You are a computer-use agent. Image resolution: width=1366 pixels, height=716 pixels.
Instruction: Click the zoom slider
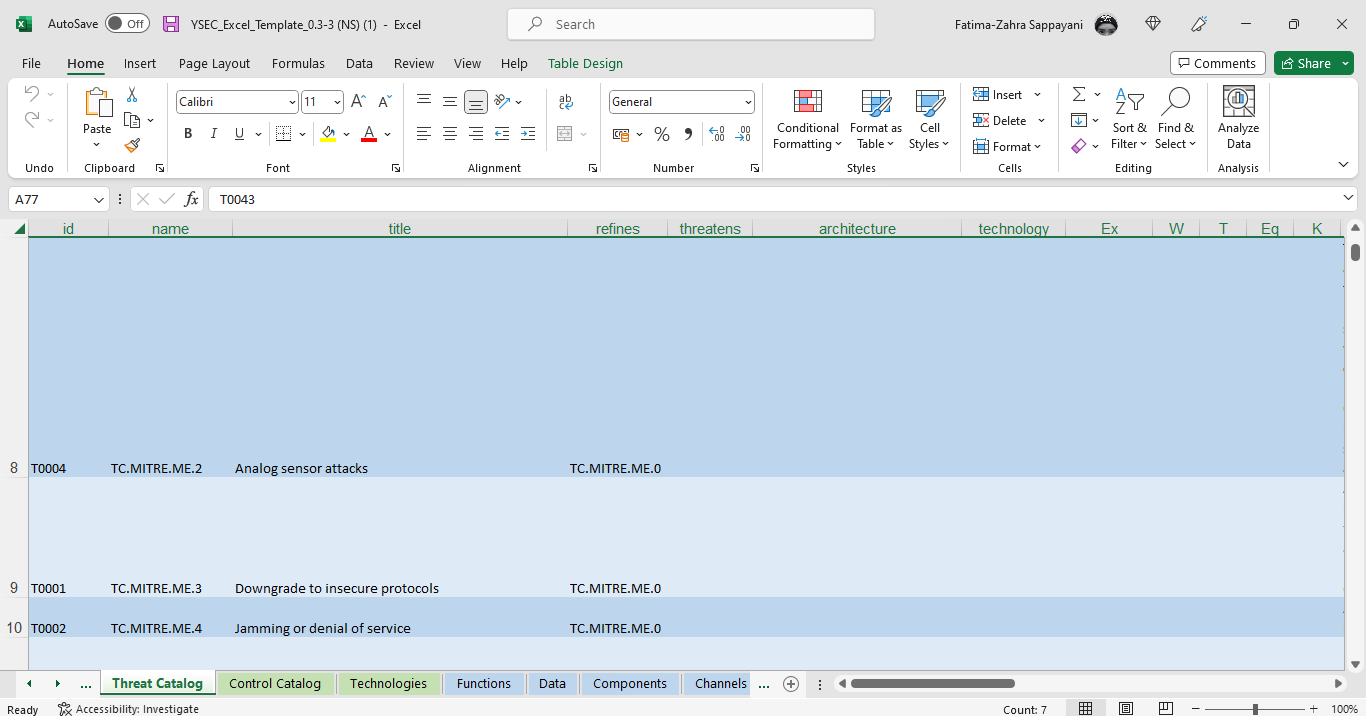[x=1255, y=709]
